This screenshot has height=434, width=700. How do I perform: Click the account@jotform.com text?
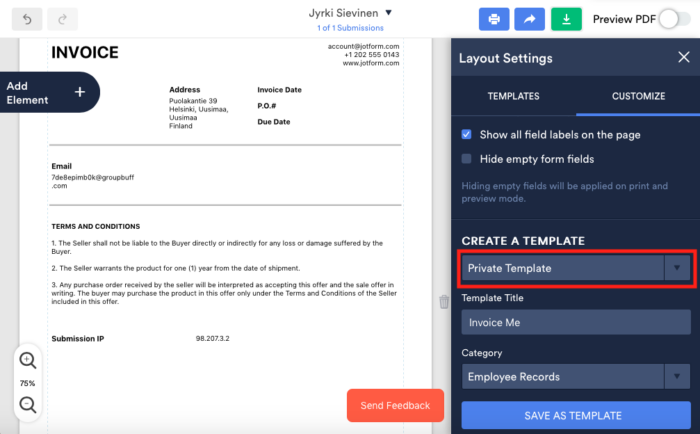pyautogui.click(x=363, y=46)
